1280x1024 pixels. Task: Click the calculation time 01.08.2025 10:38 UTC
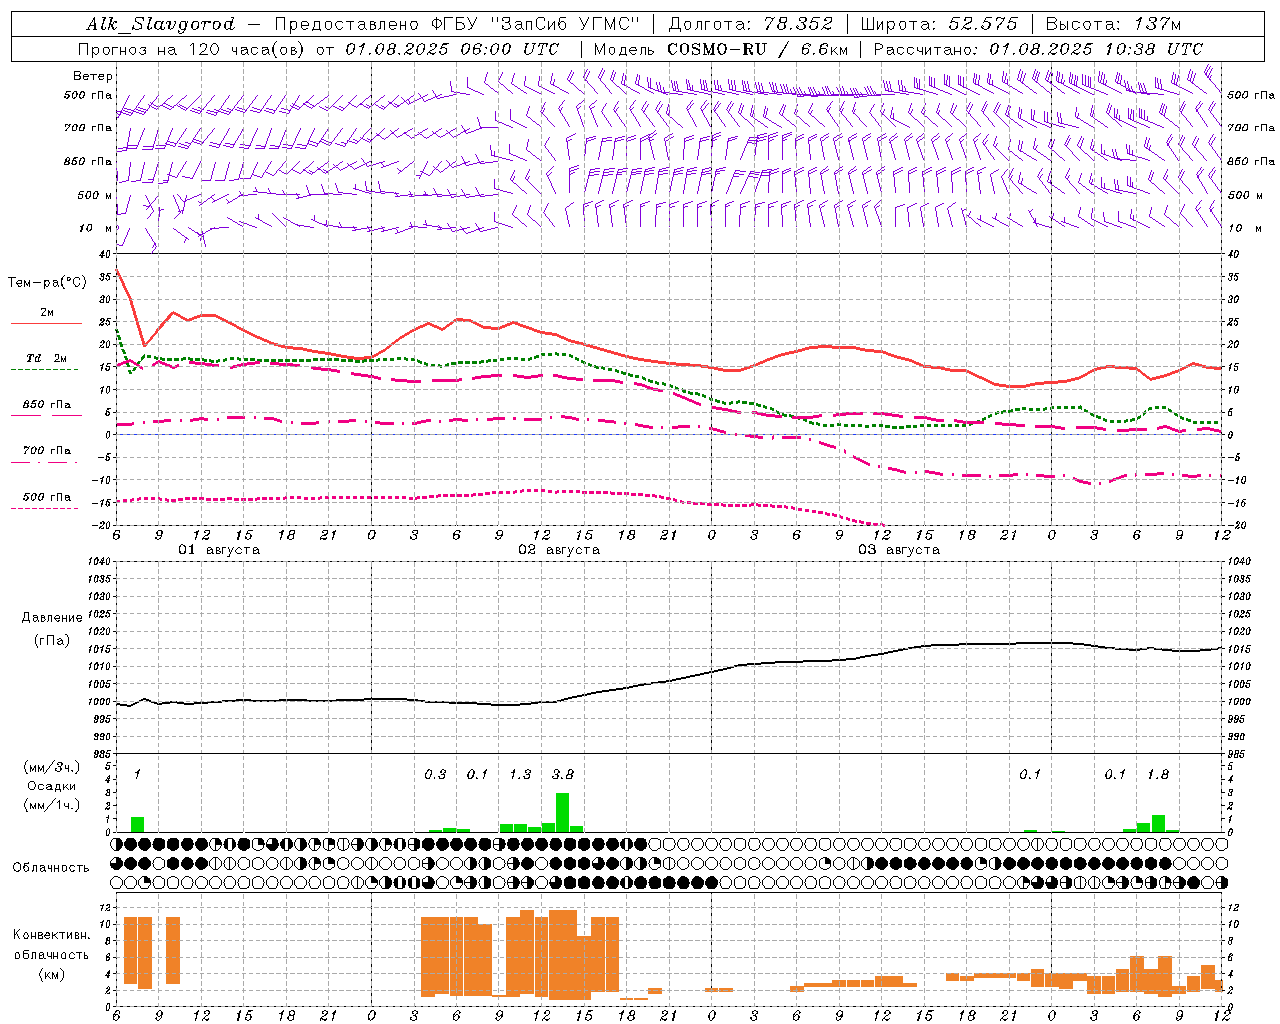pos(1096,49)
